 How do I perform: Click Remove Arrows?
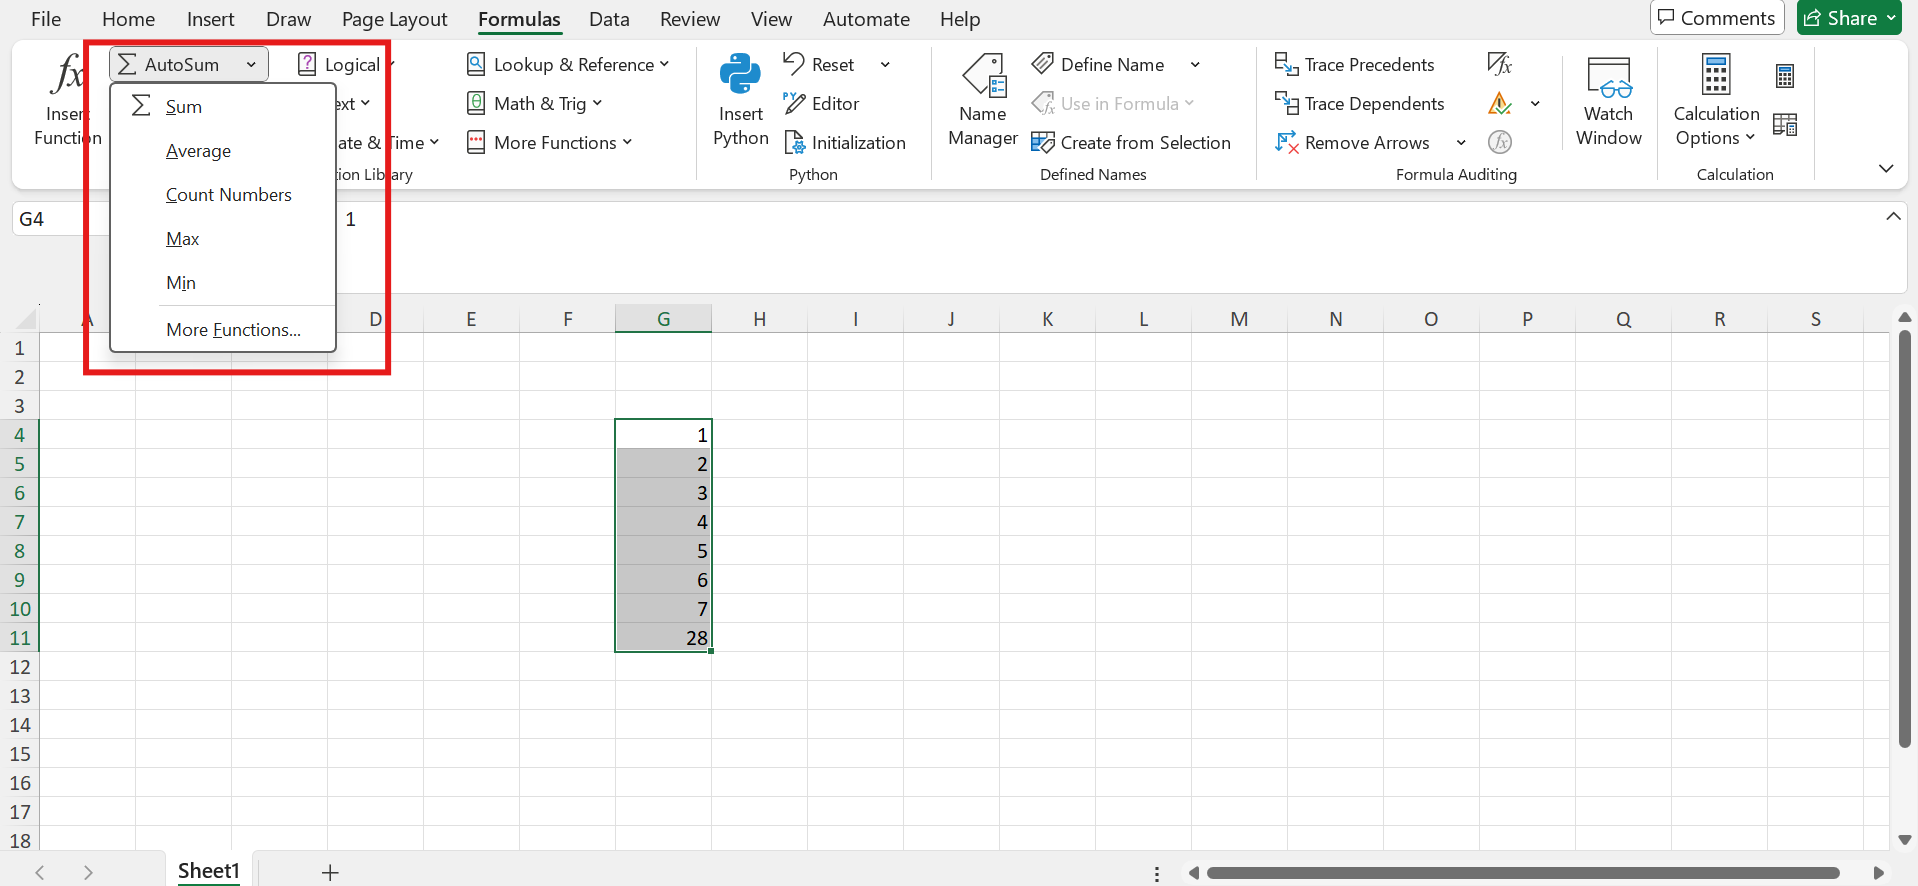pos(1352,143)
